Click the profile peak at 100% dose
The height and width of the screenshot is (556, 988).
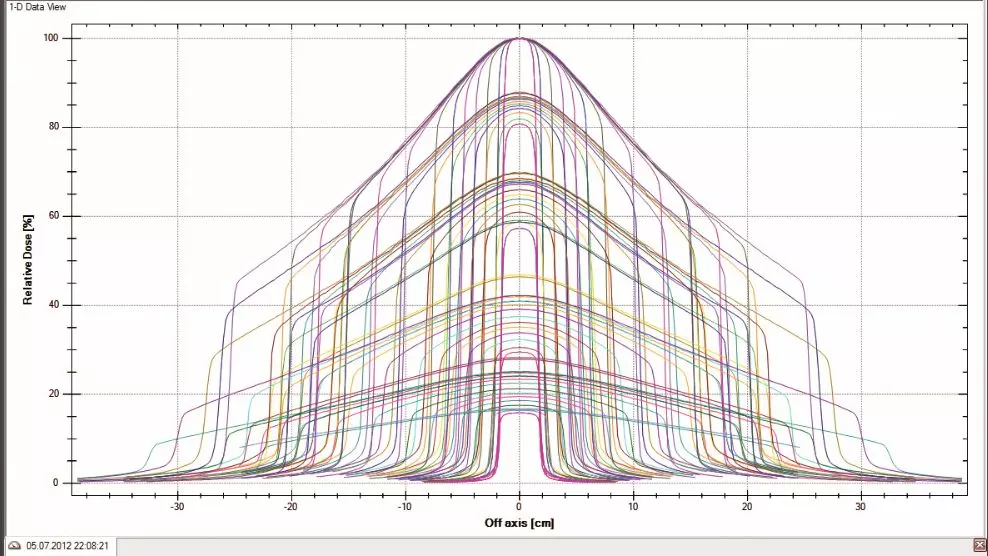[x=520, y=39]
